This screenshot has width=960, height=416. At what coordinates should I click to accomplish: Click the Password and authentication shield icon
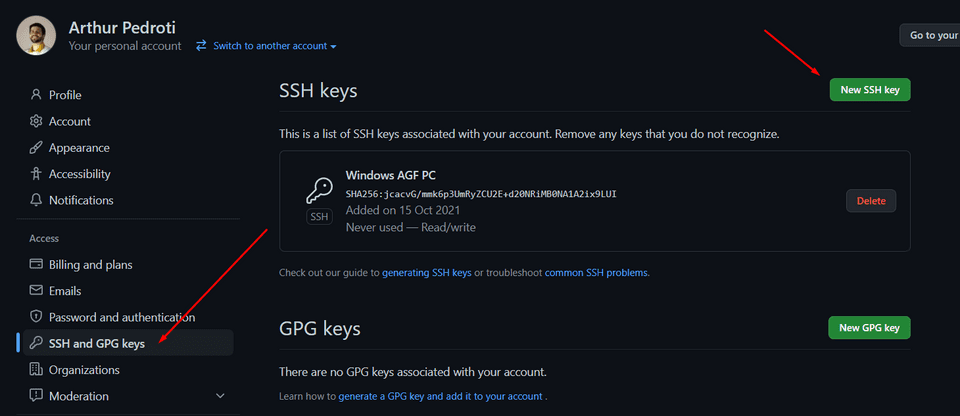pyautogui.click(x=37, y=317)
